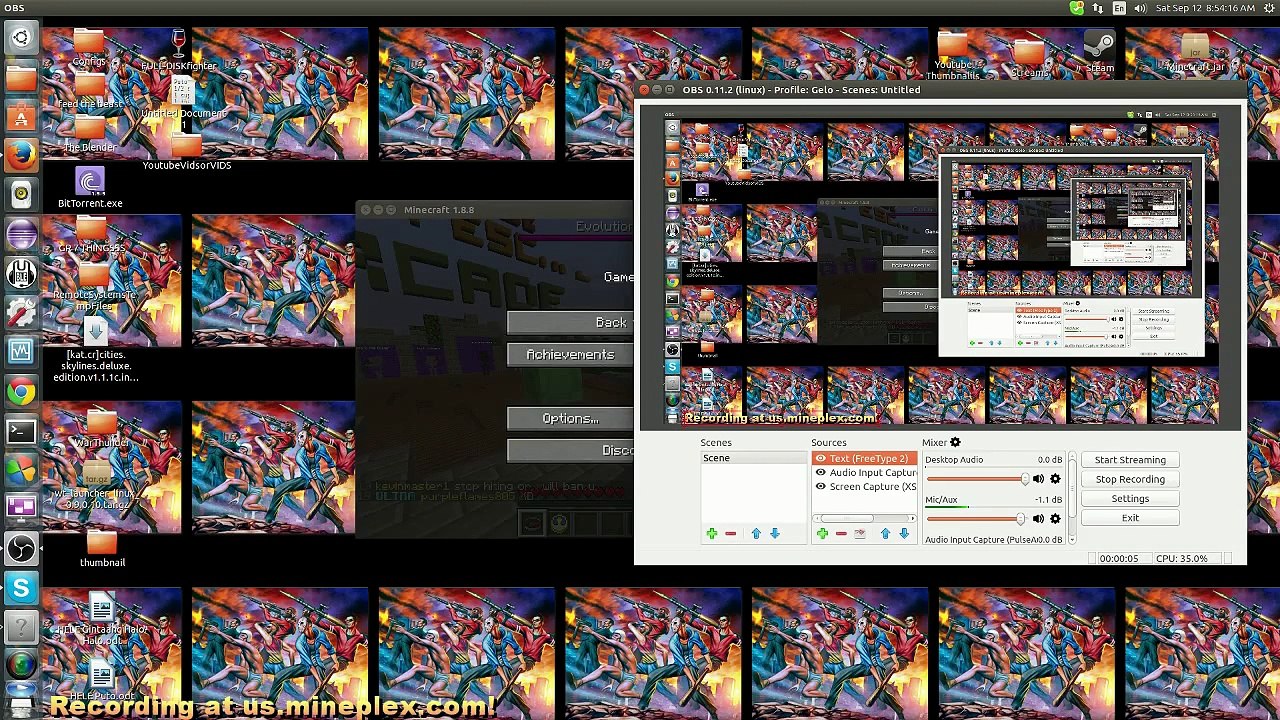The image size is (1280, 720).
Task: Click Back in the Minecraft menu
Action: [x=571, y=322]
